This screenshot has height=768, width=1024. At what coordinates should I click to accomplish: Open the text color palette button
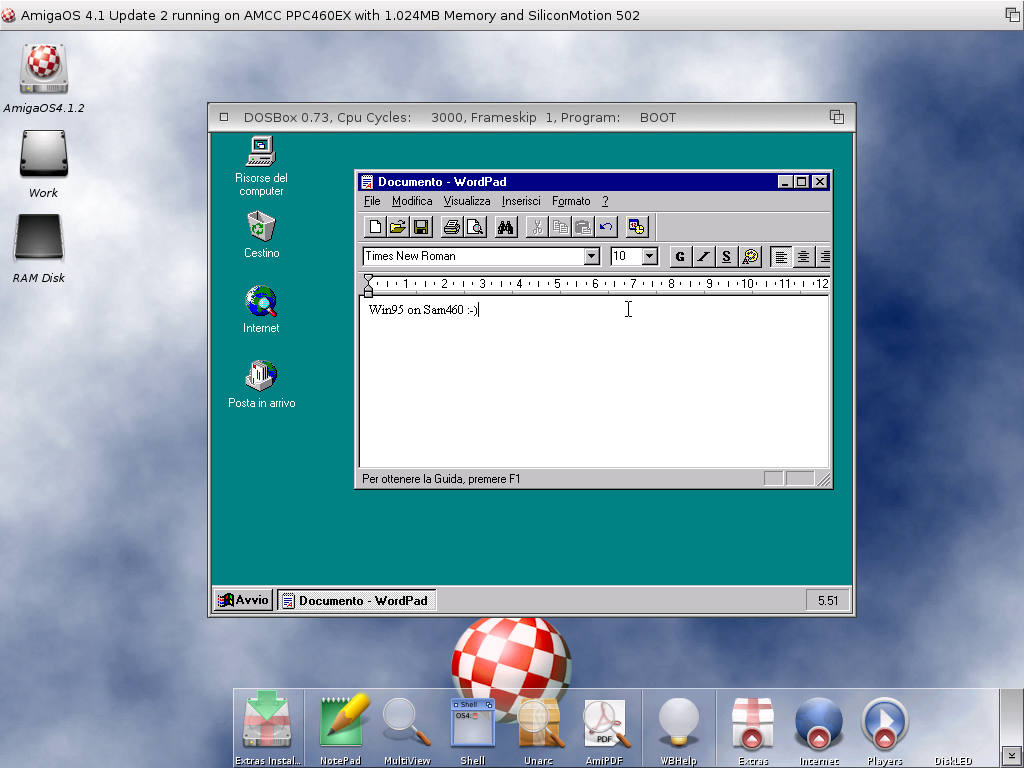tap(750, 257)
